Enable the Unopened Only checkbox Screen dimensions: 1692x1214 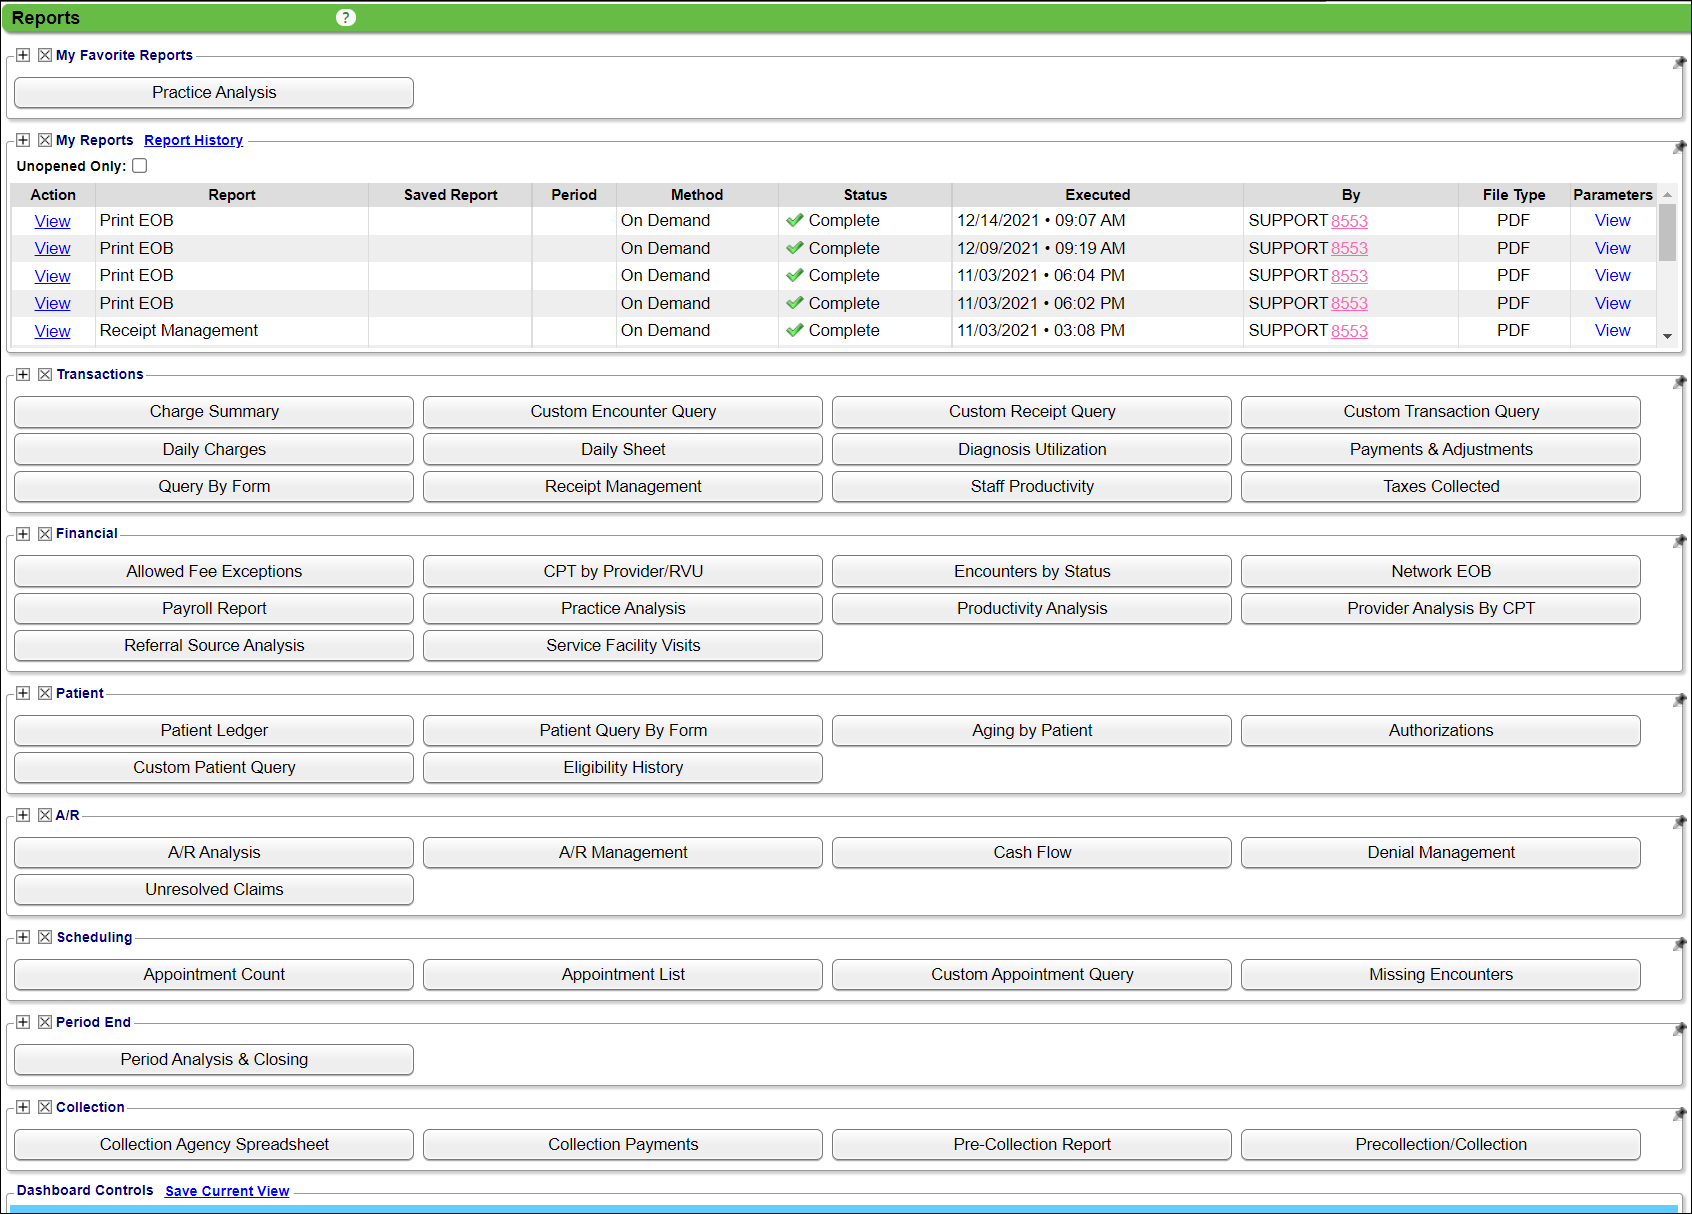[140, 166]
